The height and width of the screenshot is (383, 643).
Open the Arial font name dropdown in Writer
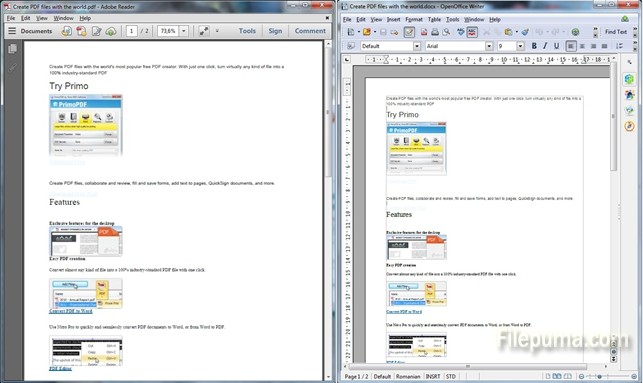[489, 46]
